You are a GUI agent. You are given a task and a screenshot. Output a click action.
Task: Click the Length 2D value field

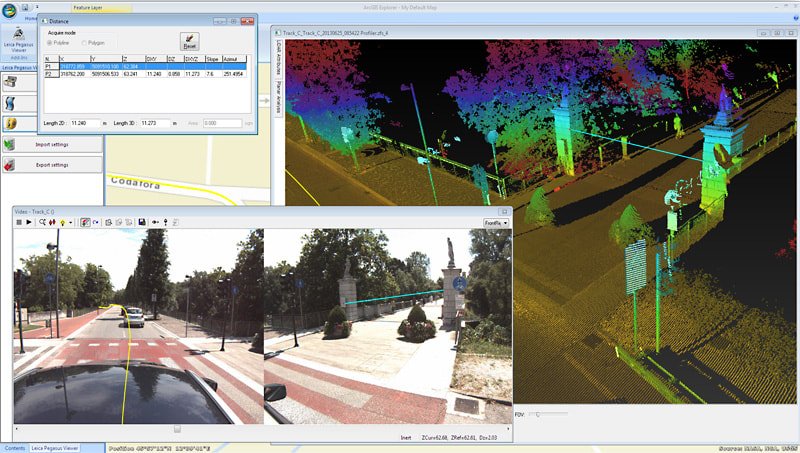click(85, 123)
